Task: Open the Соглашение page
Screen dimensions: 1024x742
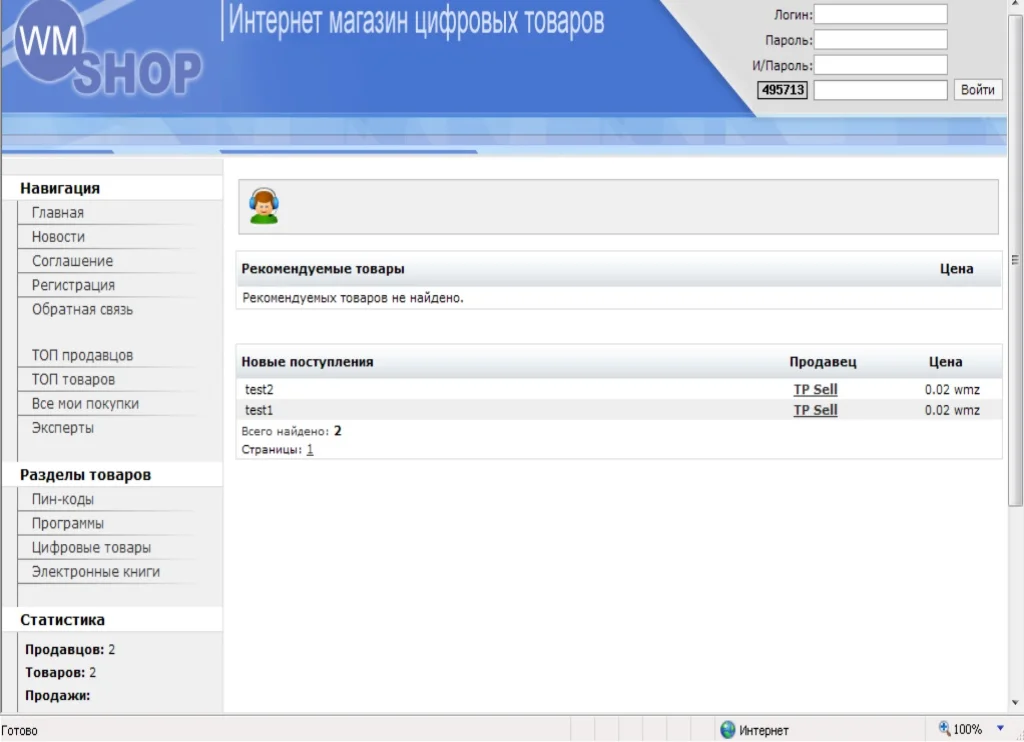Action: coord(72,261)
